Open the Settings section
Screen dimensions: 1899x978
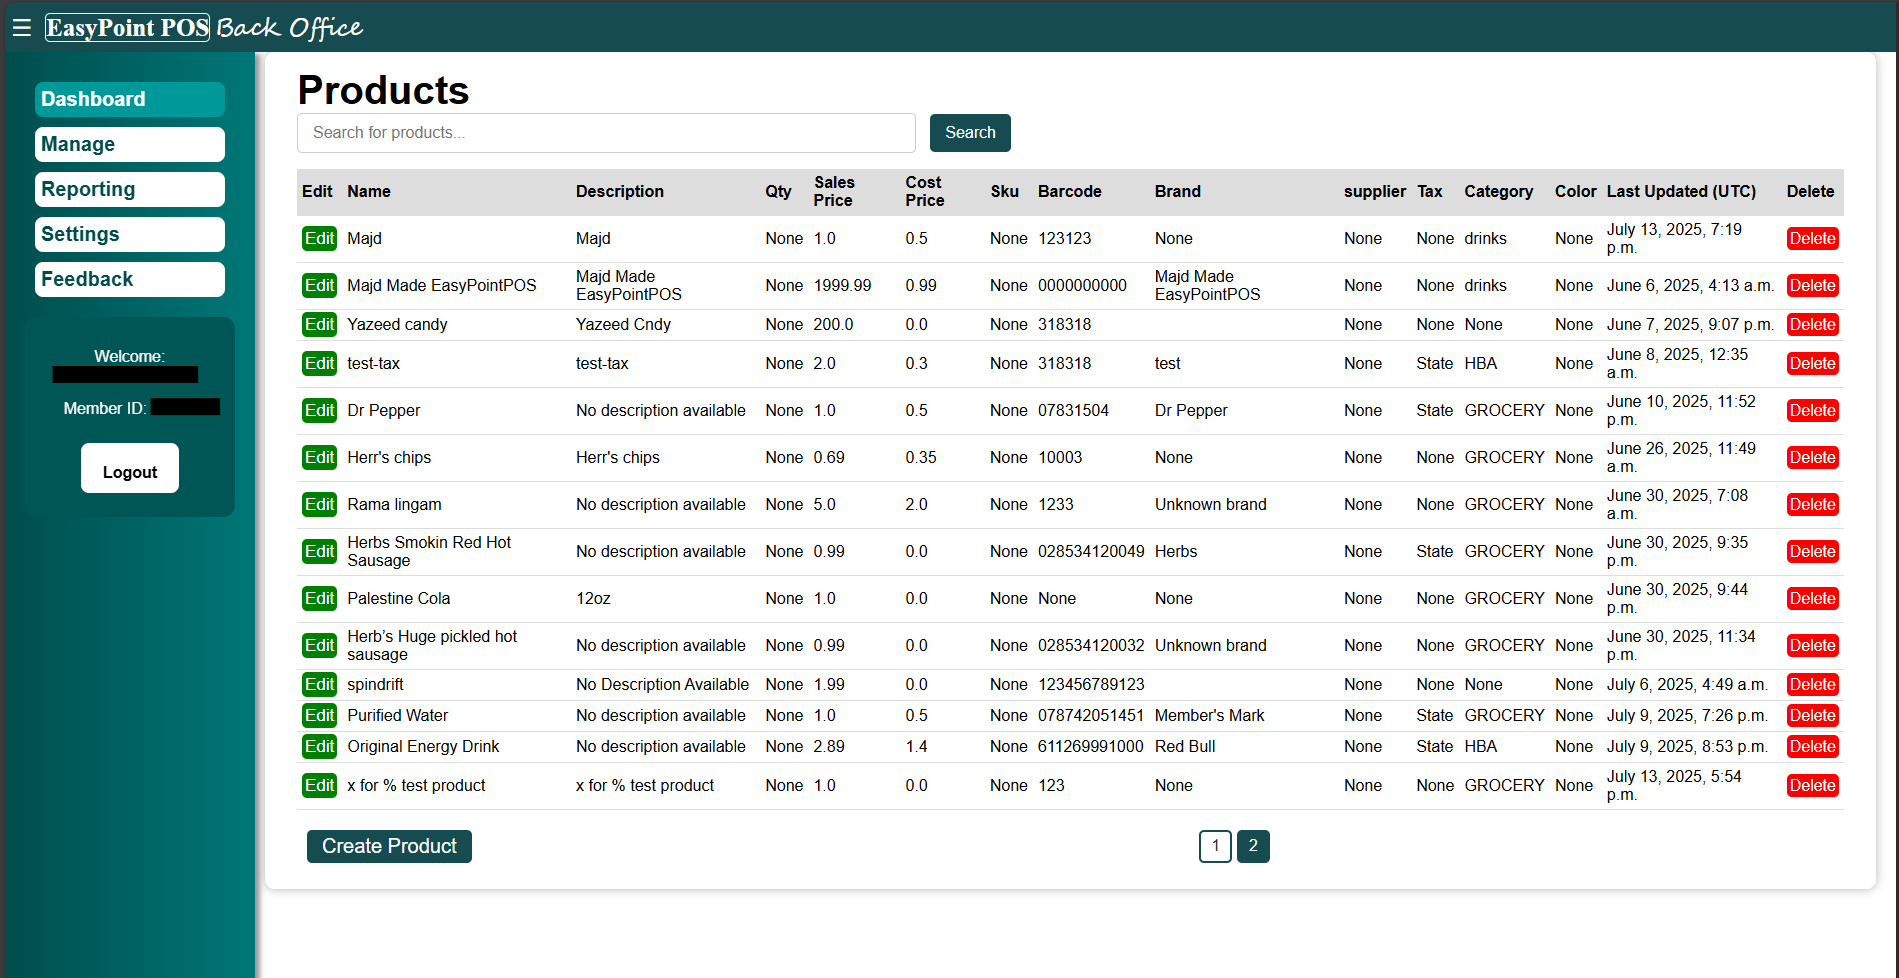click(x=129, y=234)
